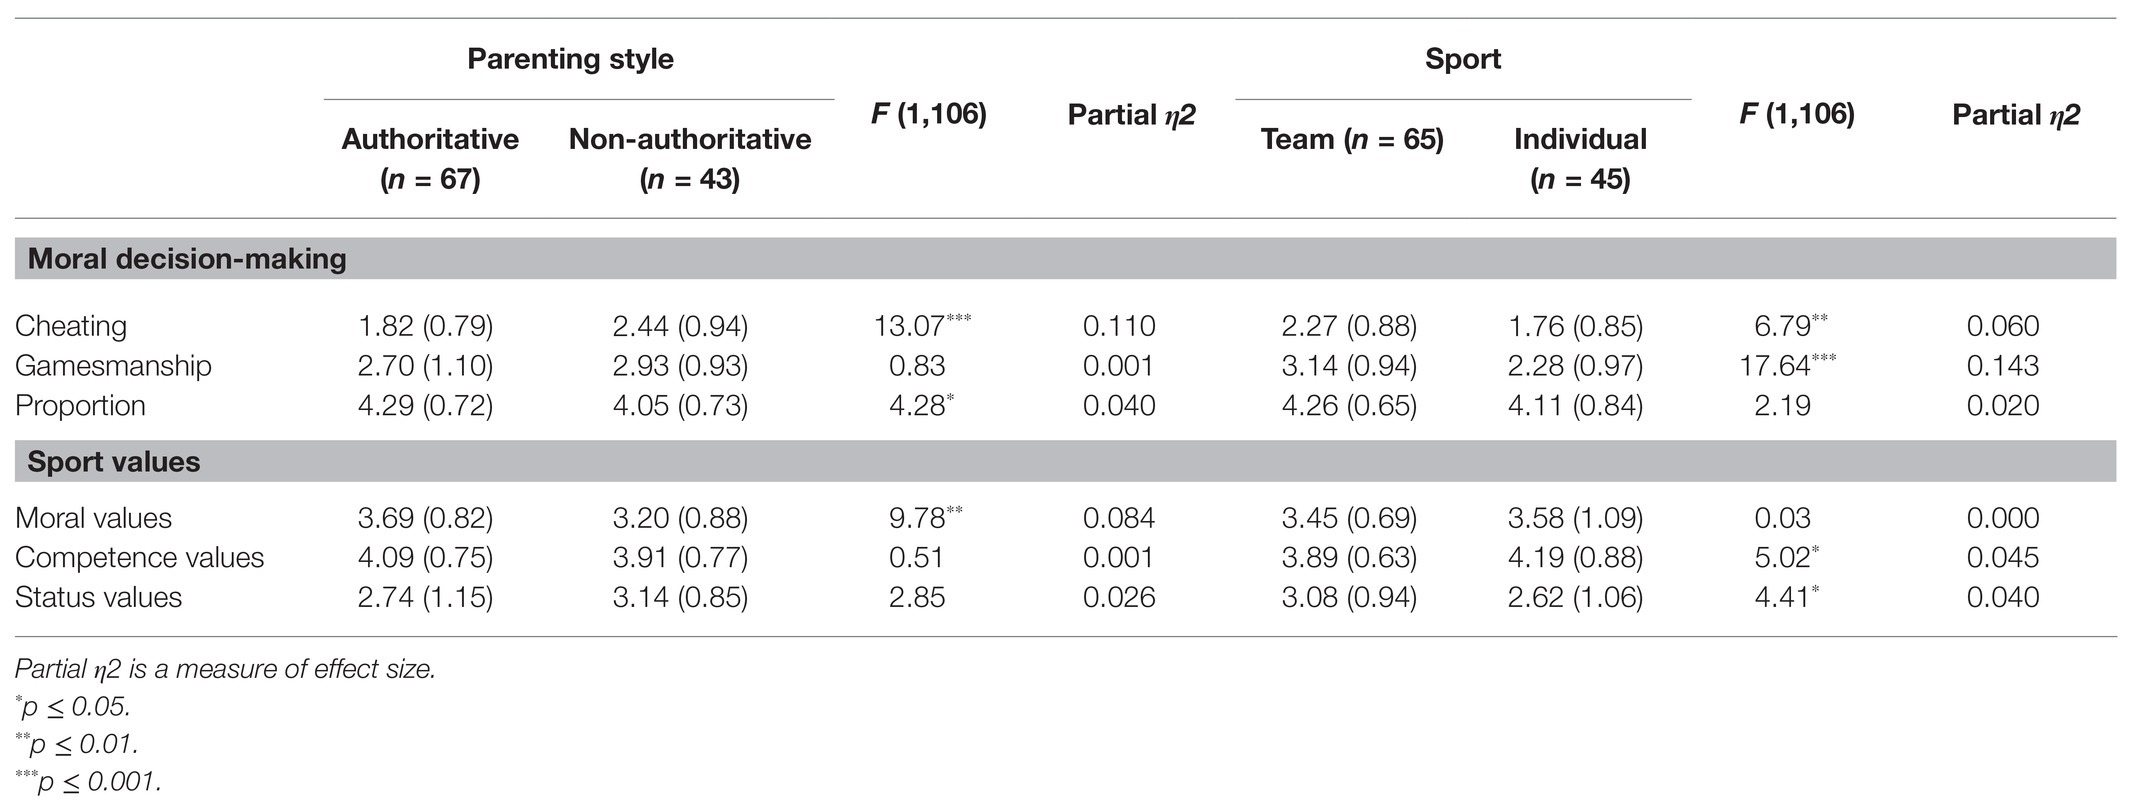Select the 0.143 partial eta value
The image size is (2142, 811).
click(x=2002, y=366)
